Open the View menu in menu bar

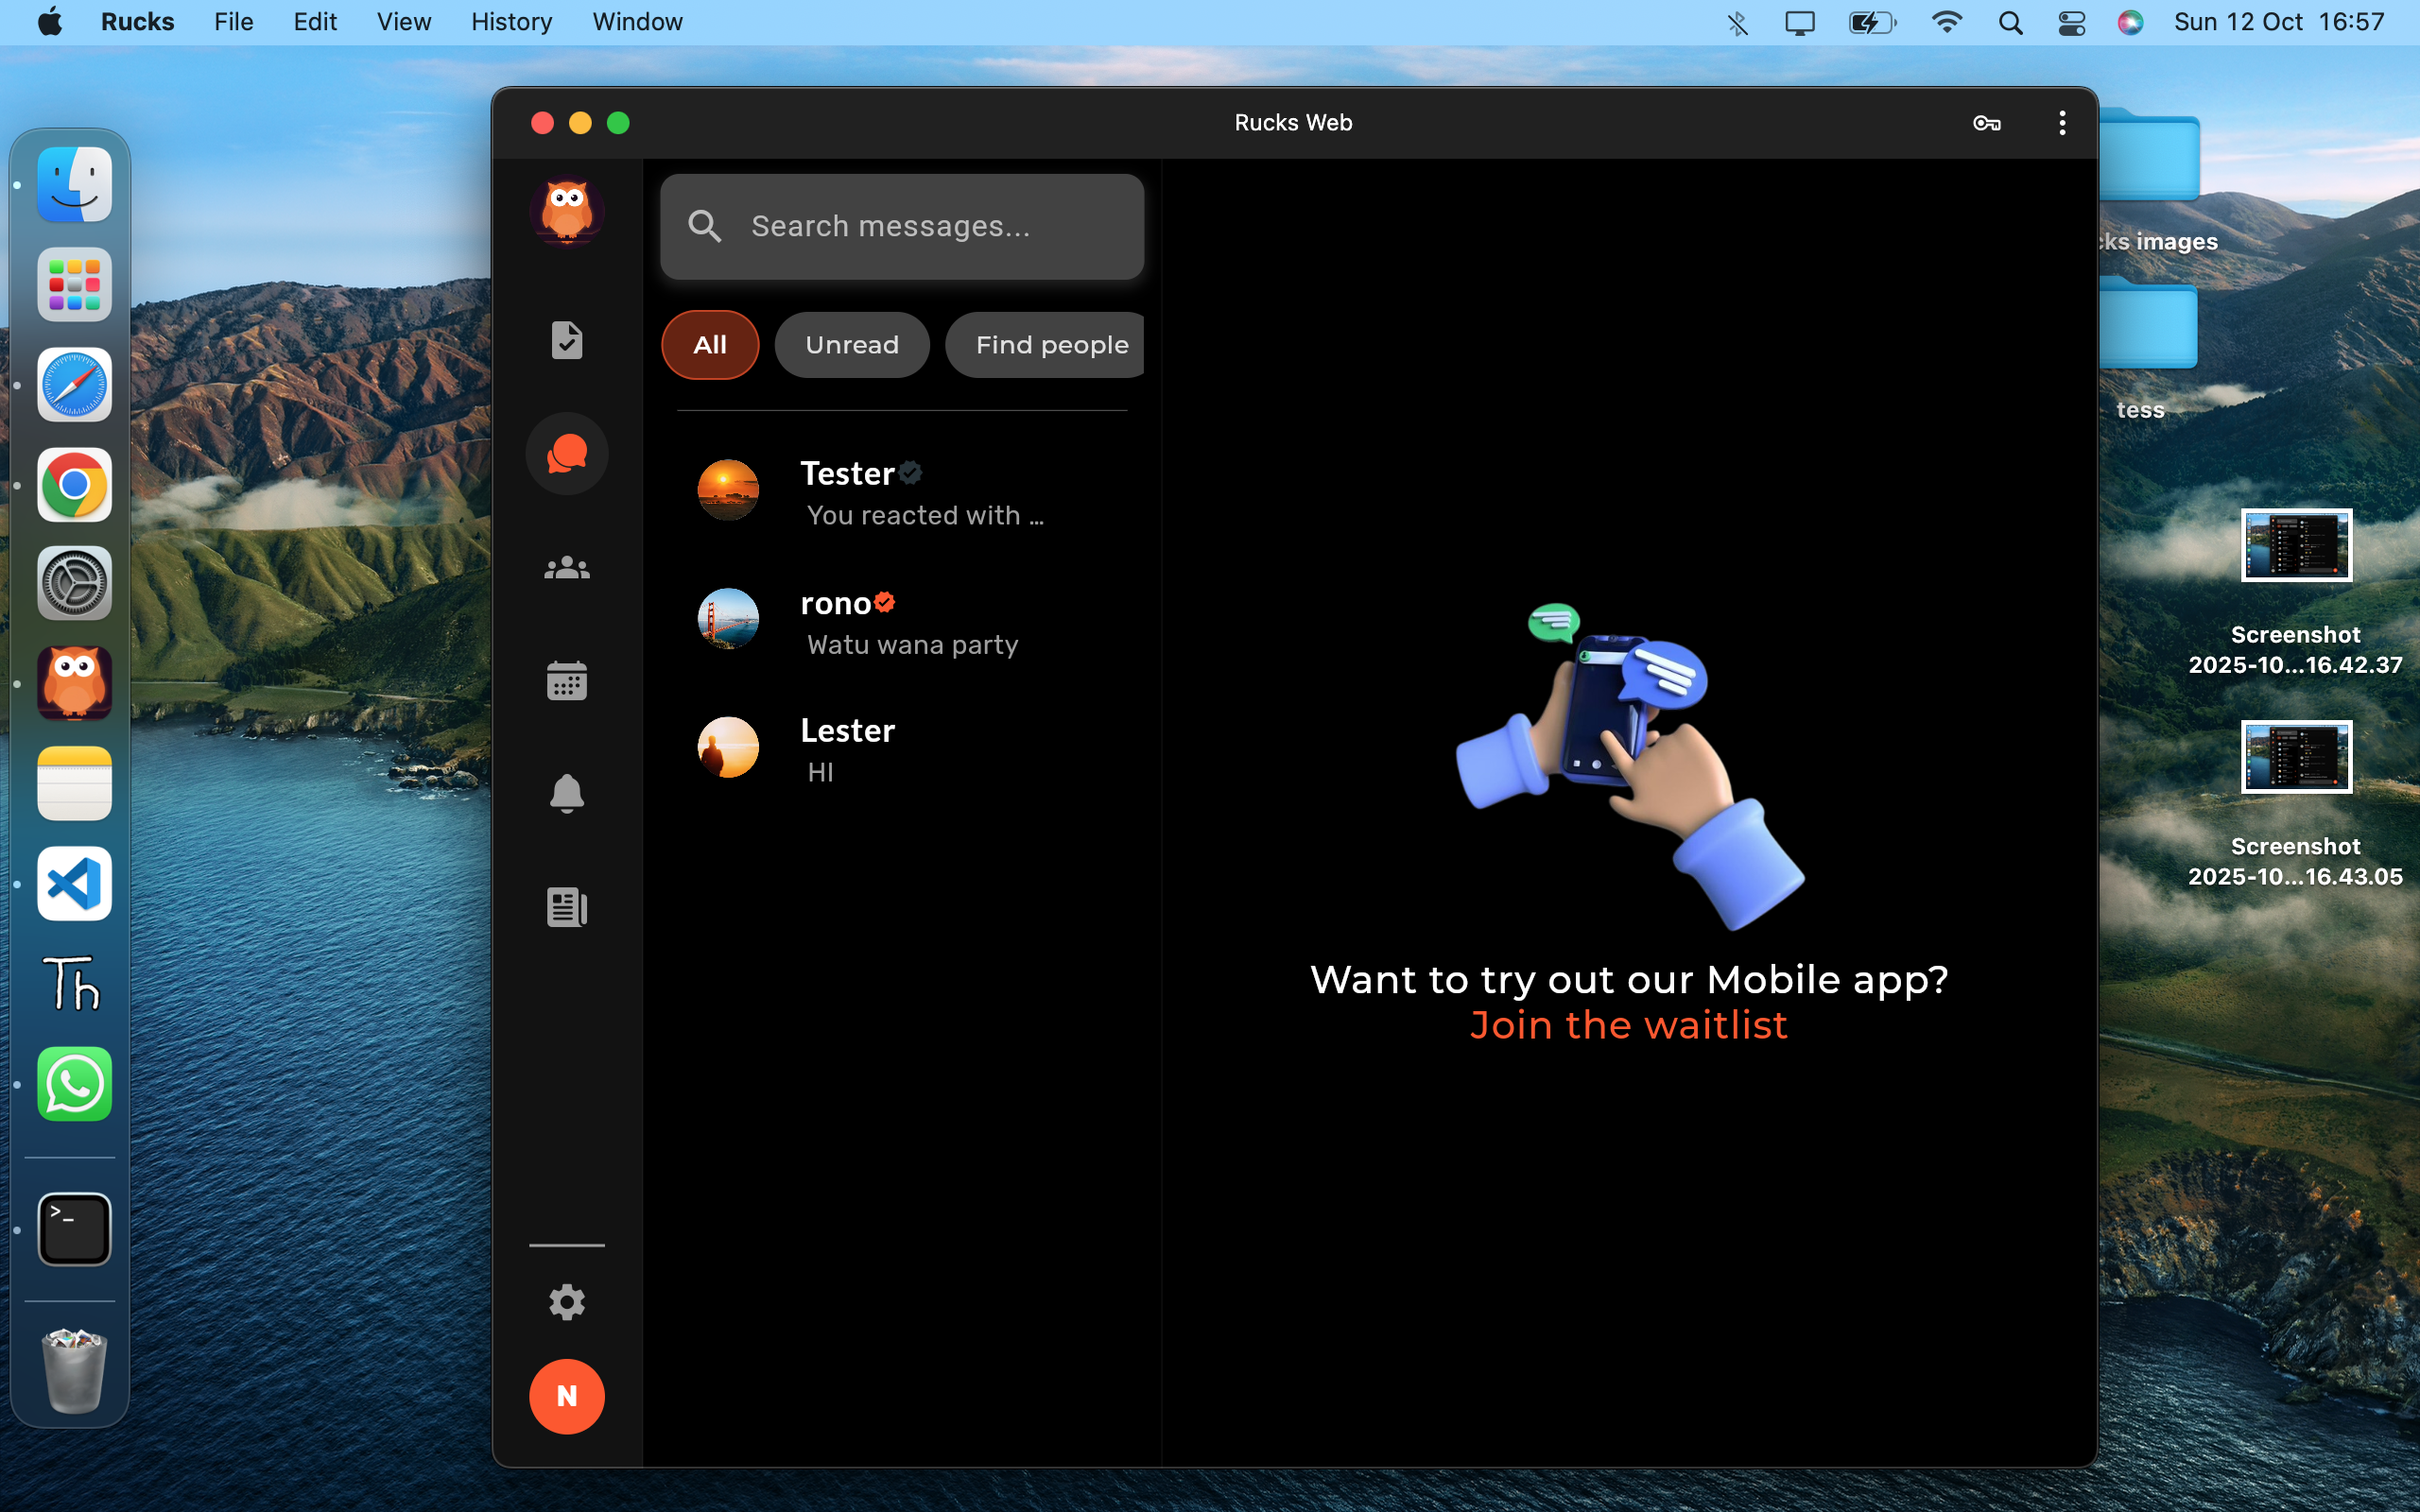403,22
